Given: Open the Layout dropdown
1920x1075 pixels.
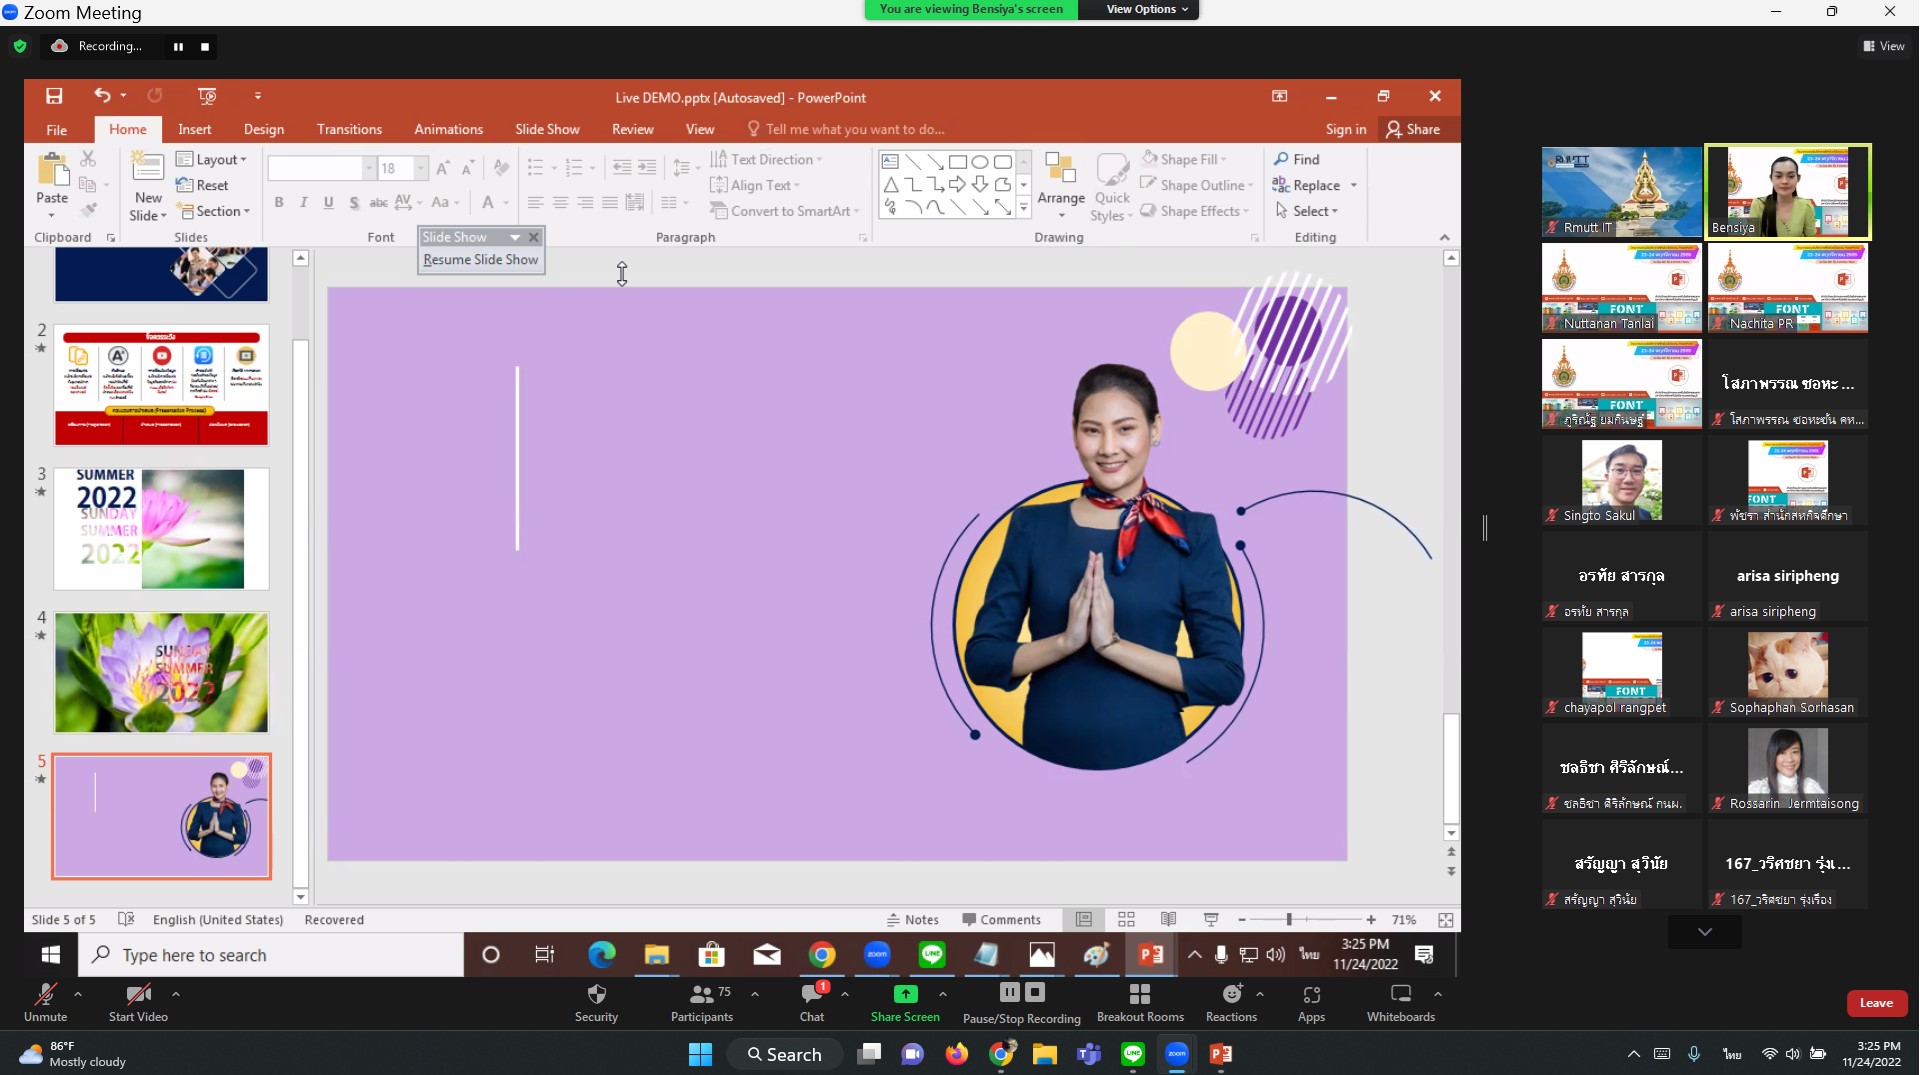Looking at the screenshot, I should pyautogui.click(x=211, y=159).
